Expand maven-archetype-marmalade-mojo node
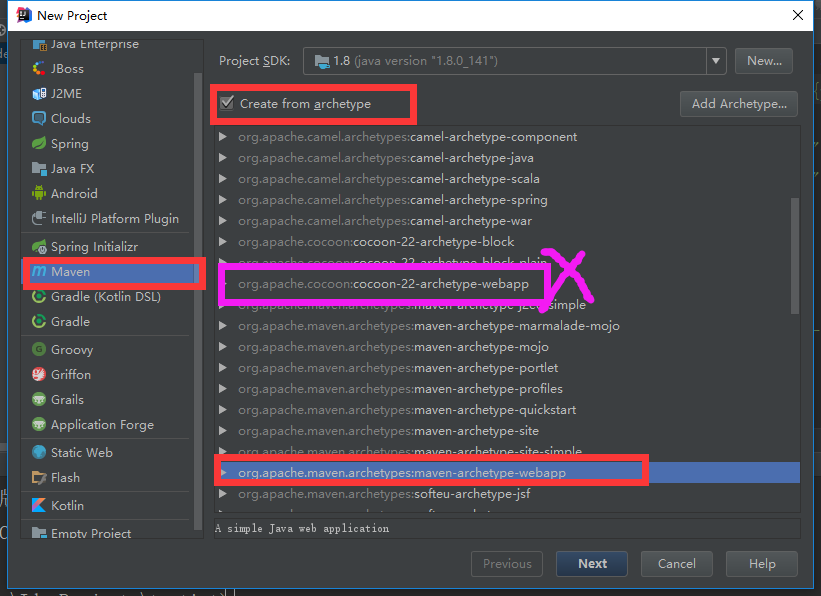Viewport: 821px width, 596px height. [223, 326]
